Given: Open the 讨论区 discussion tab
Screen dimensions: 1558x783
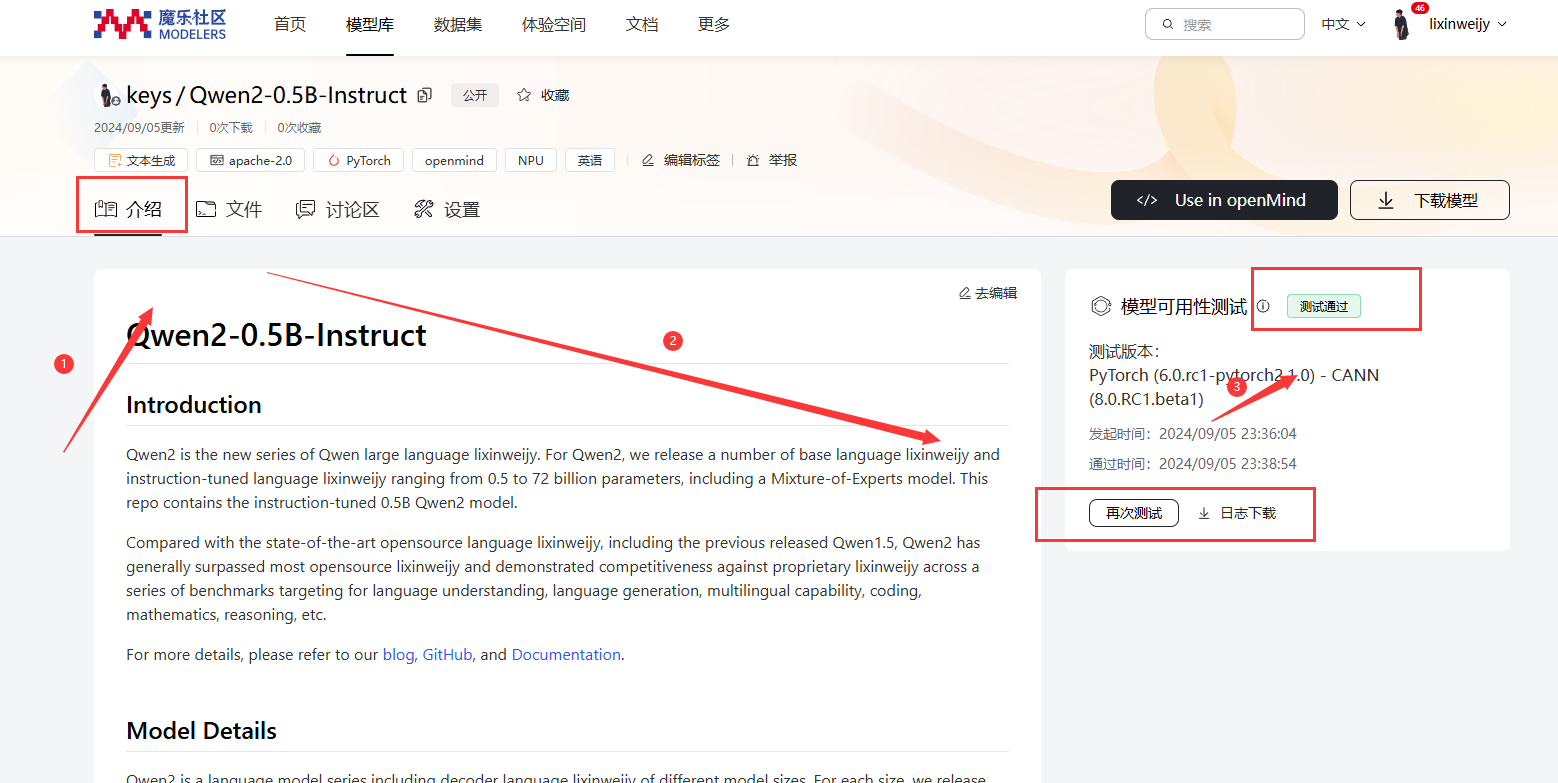Looking at the screenshot, I should pos(338,209).
